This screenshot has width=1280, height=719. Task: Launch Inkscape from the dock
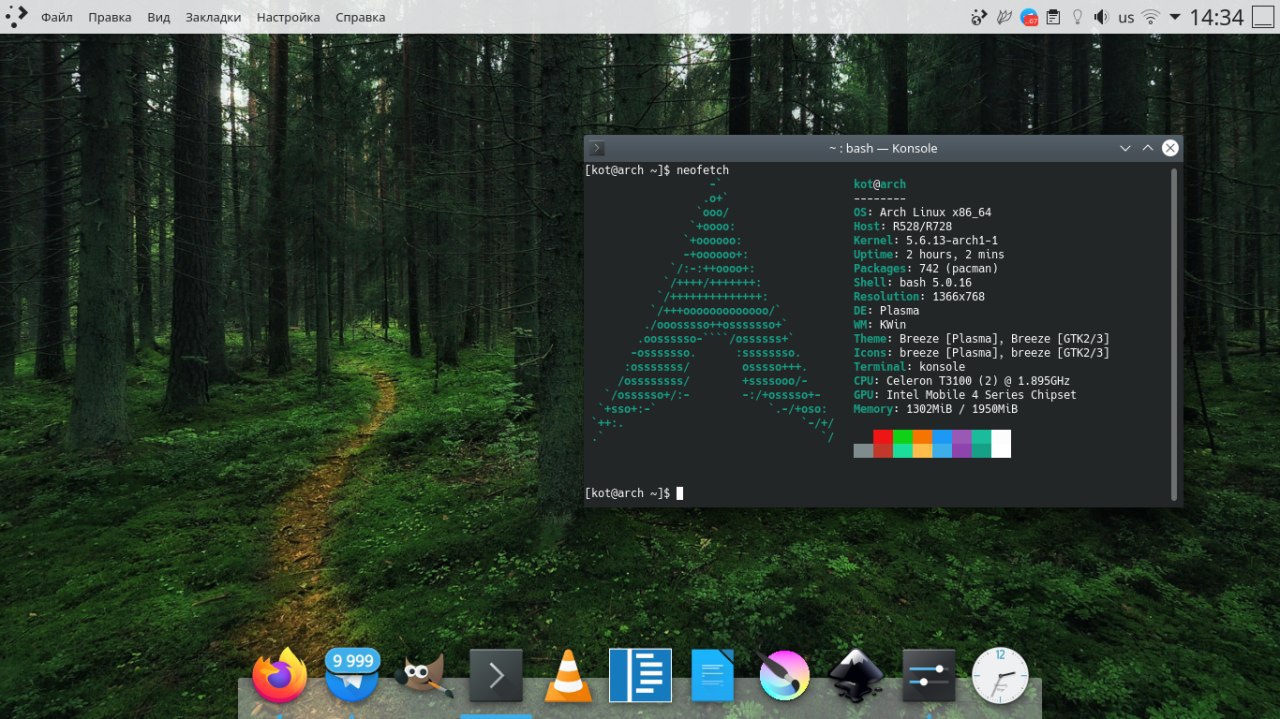[x=856, y=676]
